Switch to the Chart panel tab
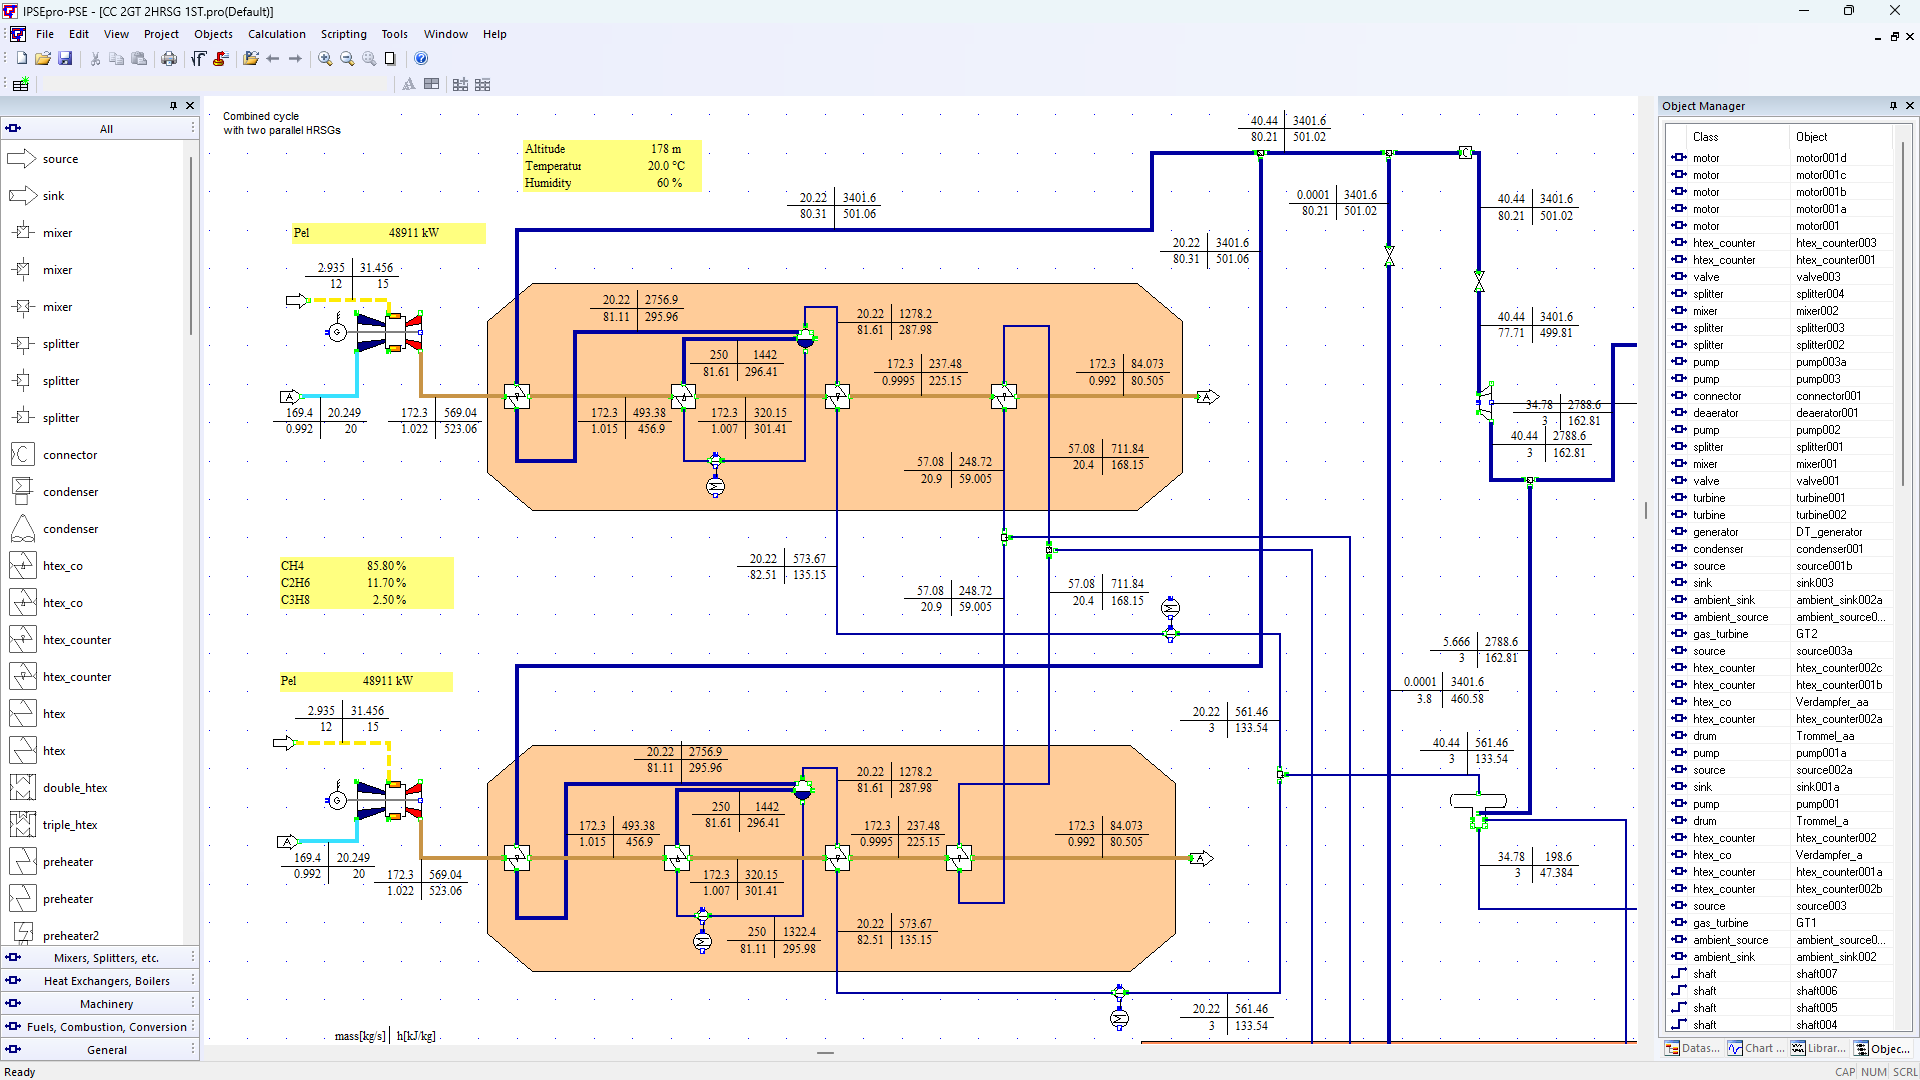The height and width of the screenshot is (1080, 1920). (1757, 1048)
